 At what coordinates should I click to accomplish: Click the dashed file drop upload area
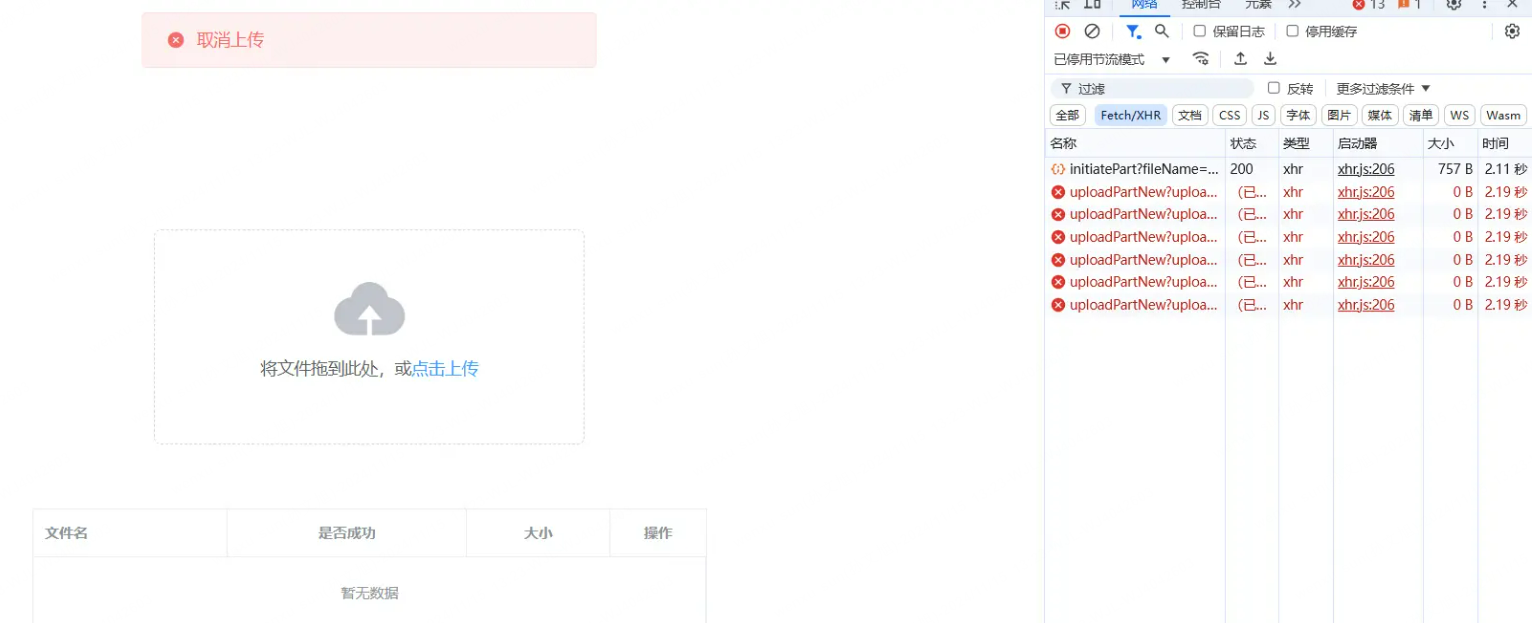click(369, 337)
